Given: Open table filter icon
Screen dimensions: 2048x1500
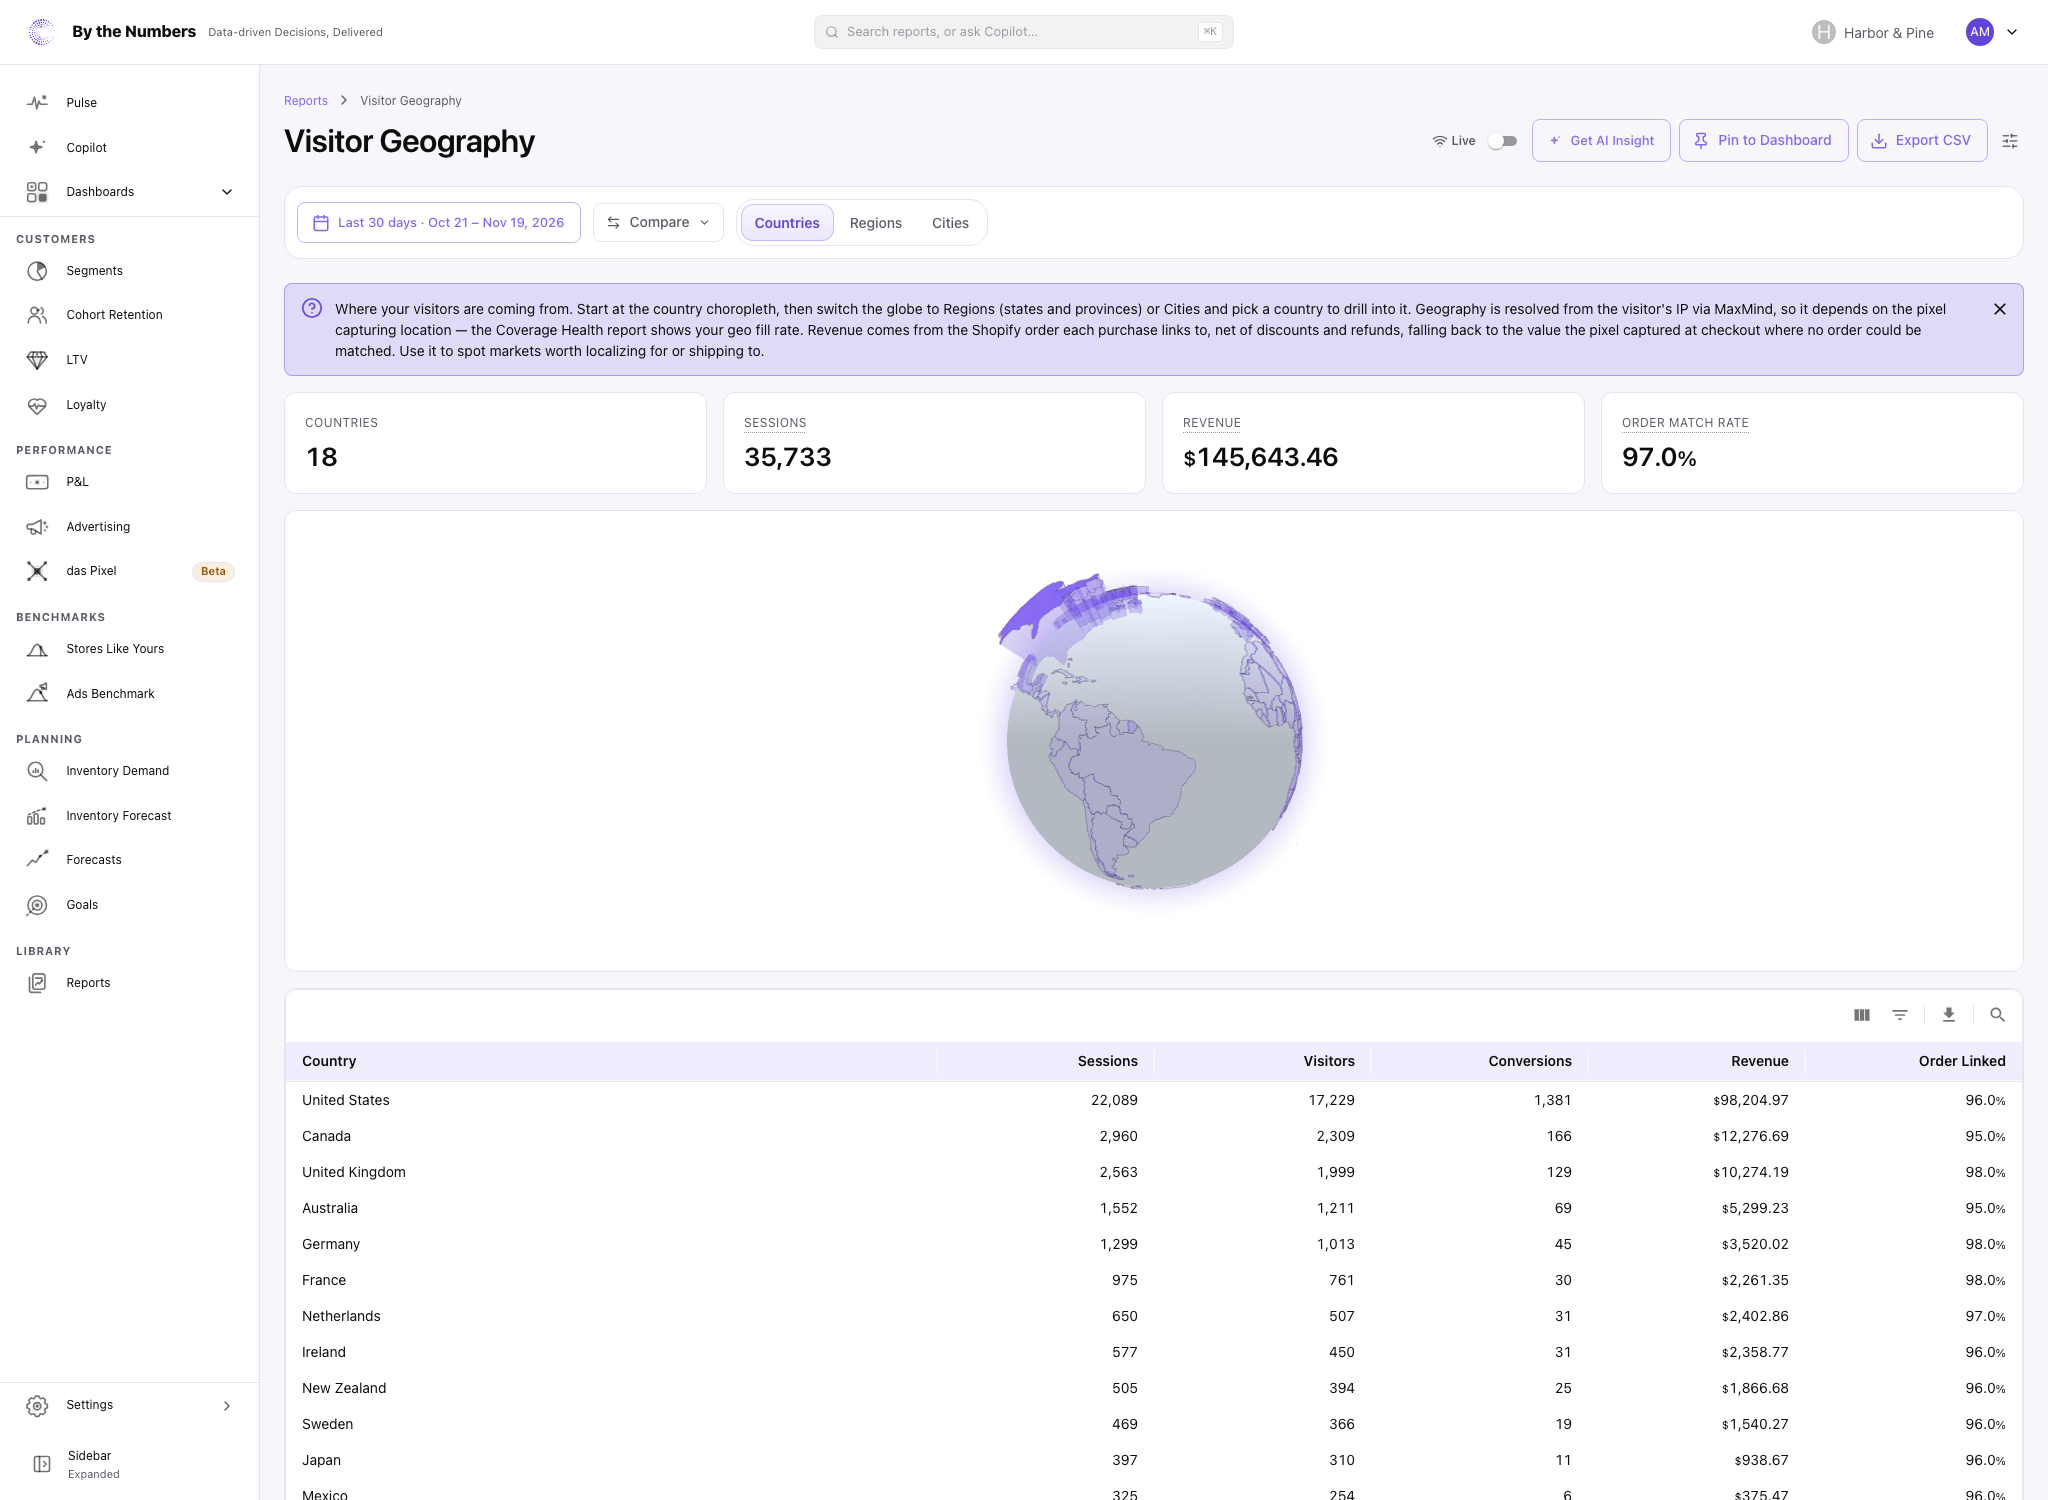Looking at the screenshot, I should click(x=1900, y=1015).
